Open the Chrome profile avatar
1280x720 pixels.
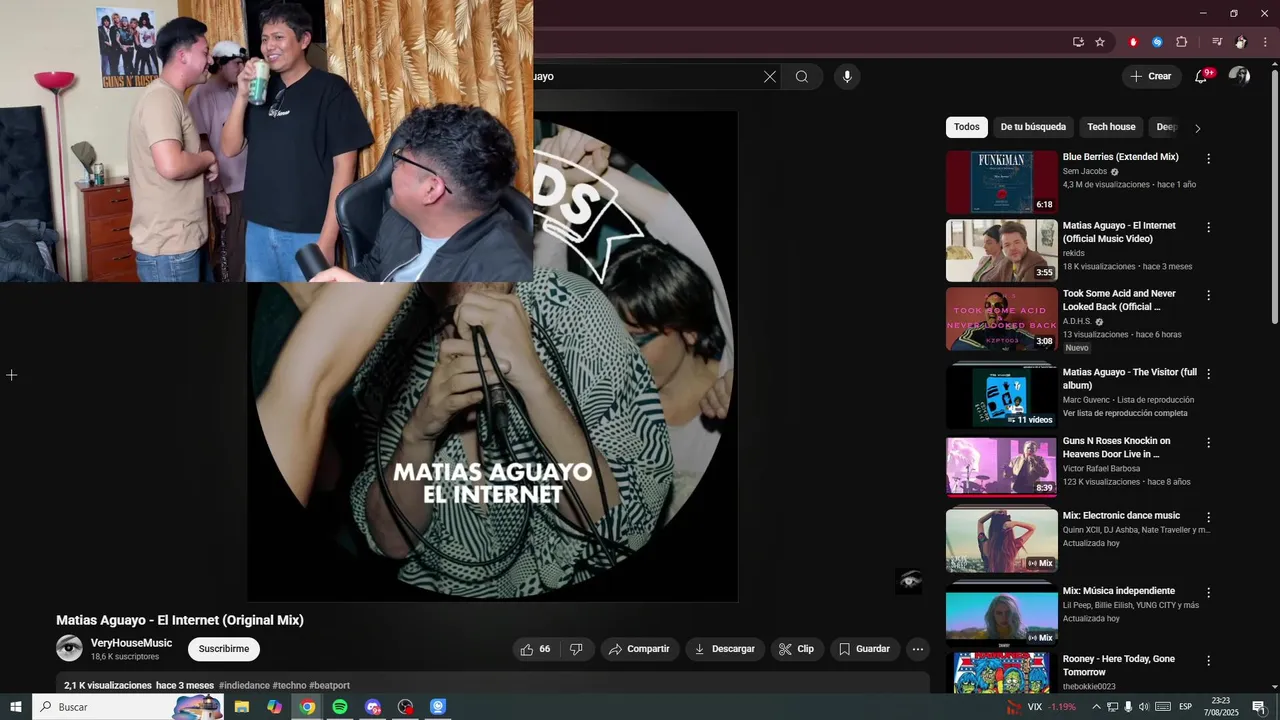click(1241, 42)
